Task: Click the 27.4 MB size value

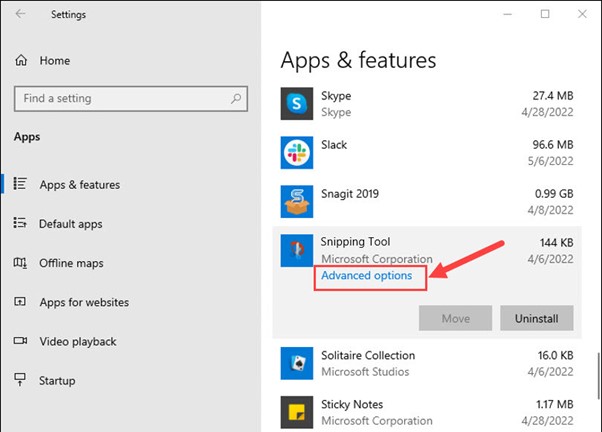Action: pos(552,96)
